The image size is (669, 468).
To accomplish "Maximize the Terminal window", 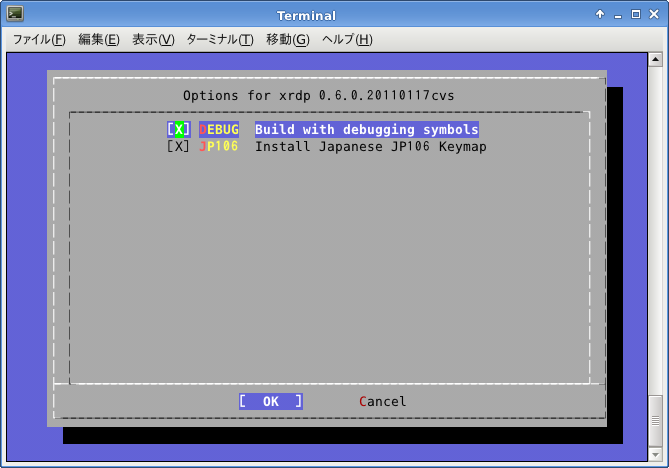I will pos(636,15).
